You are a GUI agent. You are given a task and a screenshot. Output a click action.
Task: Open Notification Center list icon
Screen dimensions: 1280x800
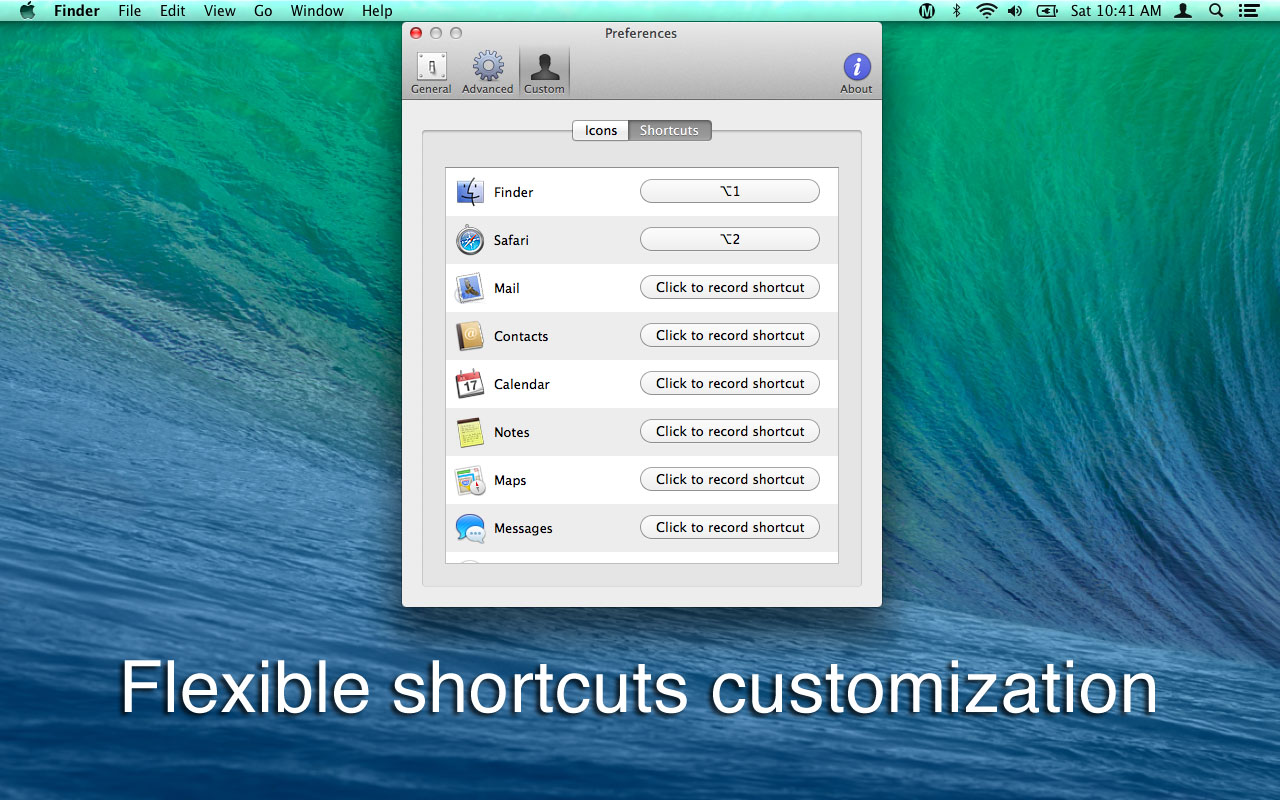(x=1248, y=11)
